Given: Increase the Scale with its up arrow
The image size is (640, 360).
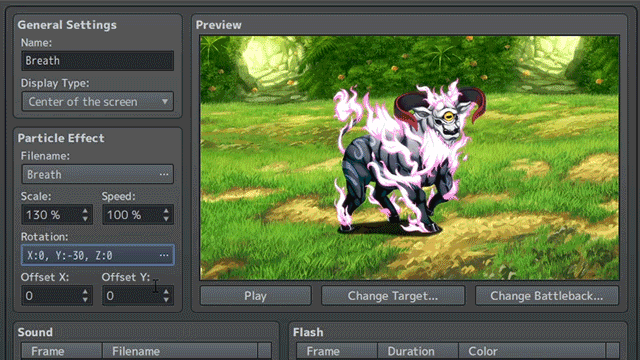Looking at the screenshot, I should pyautogui.click(x=85, y=211).
